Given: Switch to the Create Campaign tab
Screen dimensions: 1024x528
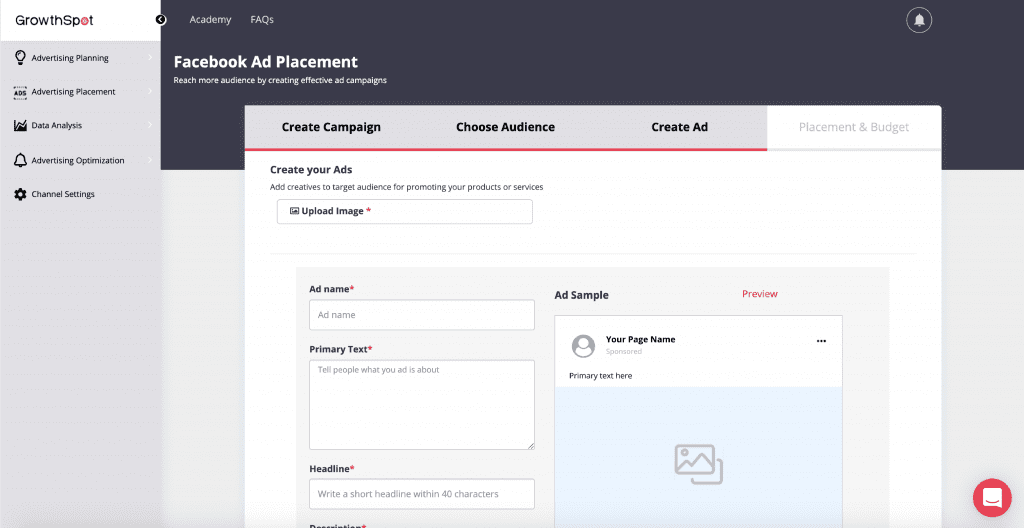Looking at the screenshot, I should pyautogui.click(x=331, y=127).
